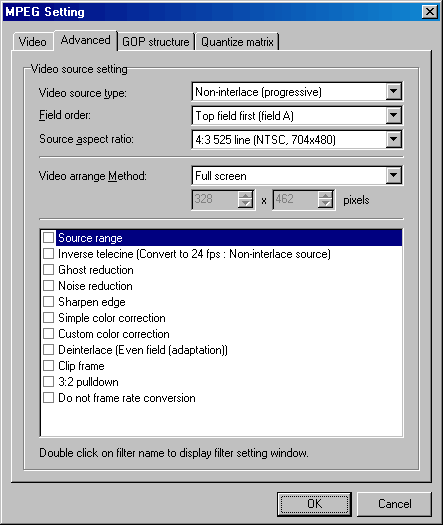Turn on Sharpen edge filter
This screenshot has height=525, width=443.
(49, 302)
